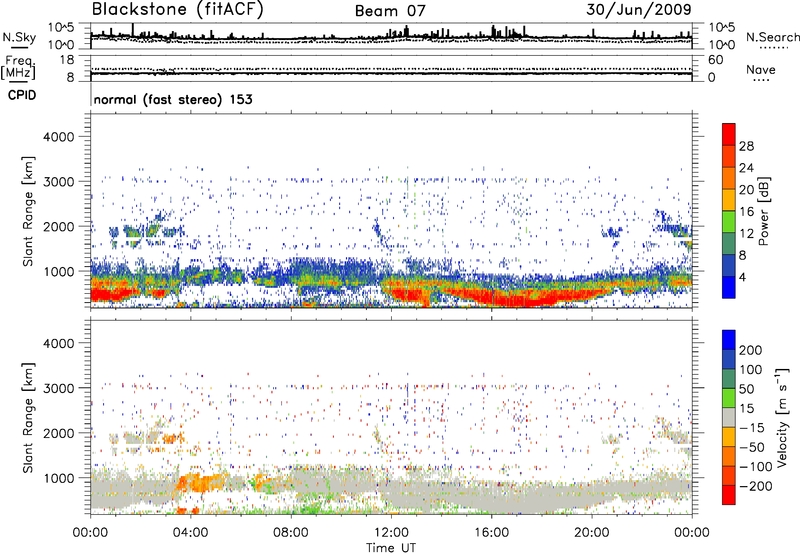Click the 'Beam 07' label

pyautogui.click(x=390, y=11)
